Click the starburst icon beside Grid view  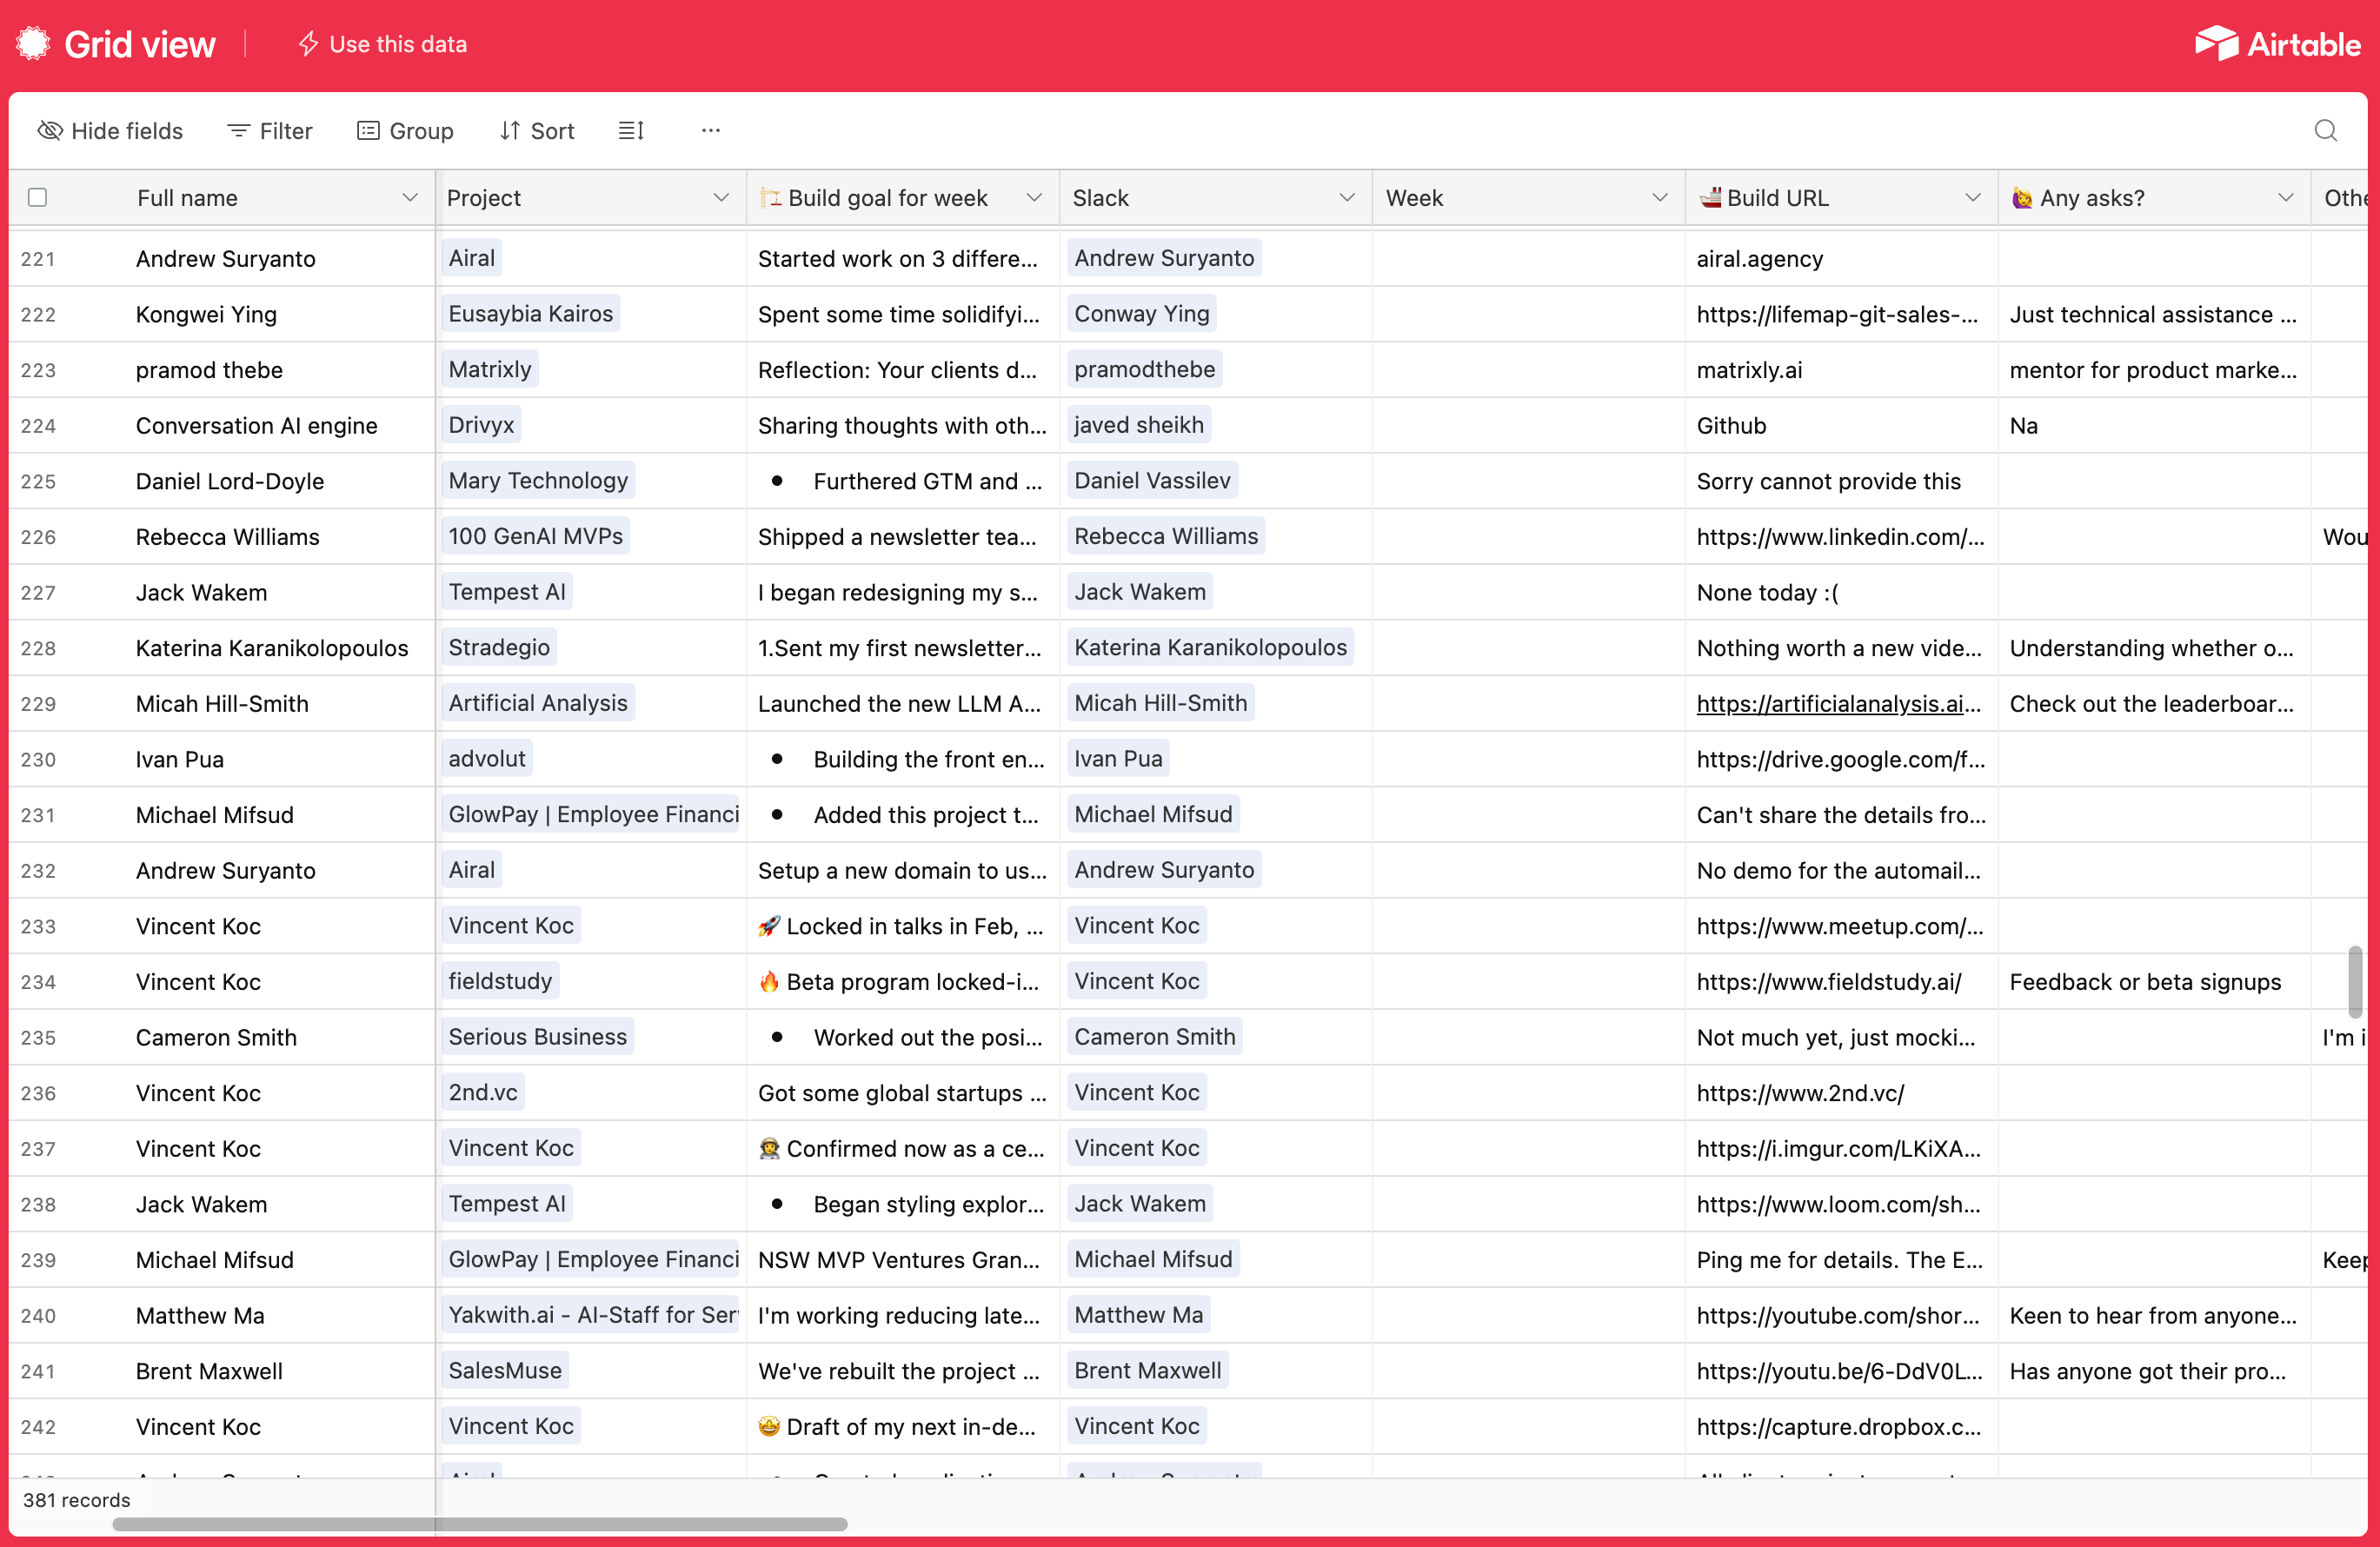(x=33, y=44)
